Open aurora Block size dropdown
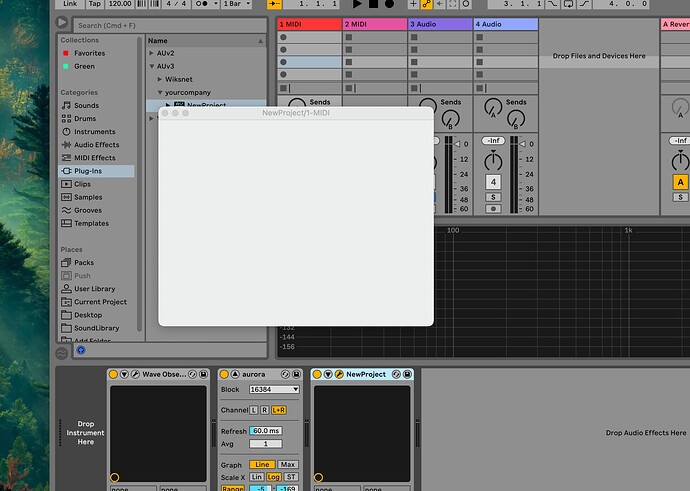690x491 pixels. point(274,389)
